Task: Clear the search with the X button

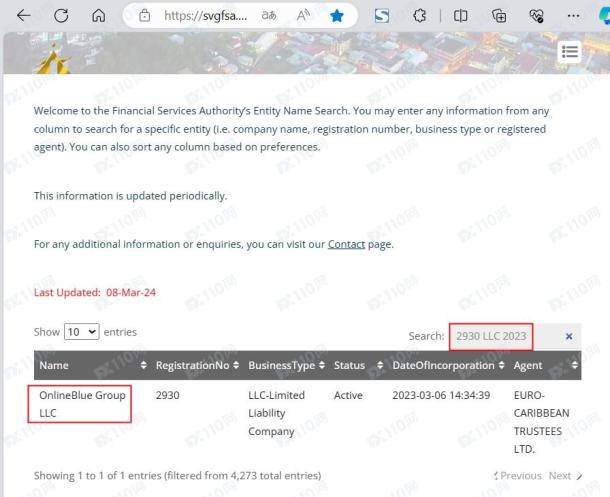Action: (568, 336)
